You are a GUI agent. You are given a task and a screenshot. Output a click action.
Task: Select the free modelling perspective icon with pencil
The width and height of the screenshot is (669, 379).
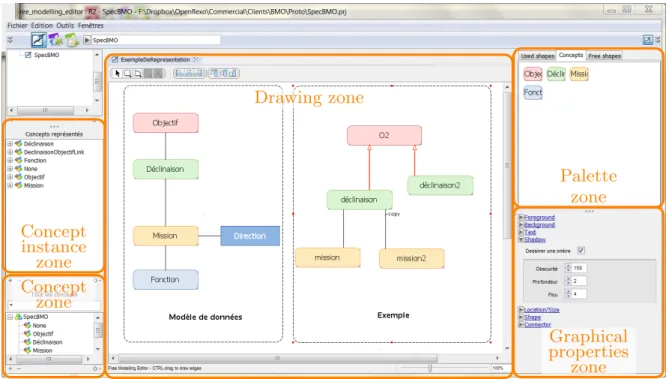[x=38, y=40]
